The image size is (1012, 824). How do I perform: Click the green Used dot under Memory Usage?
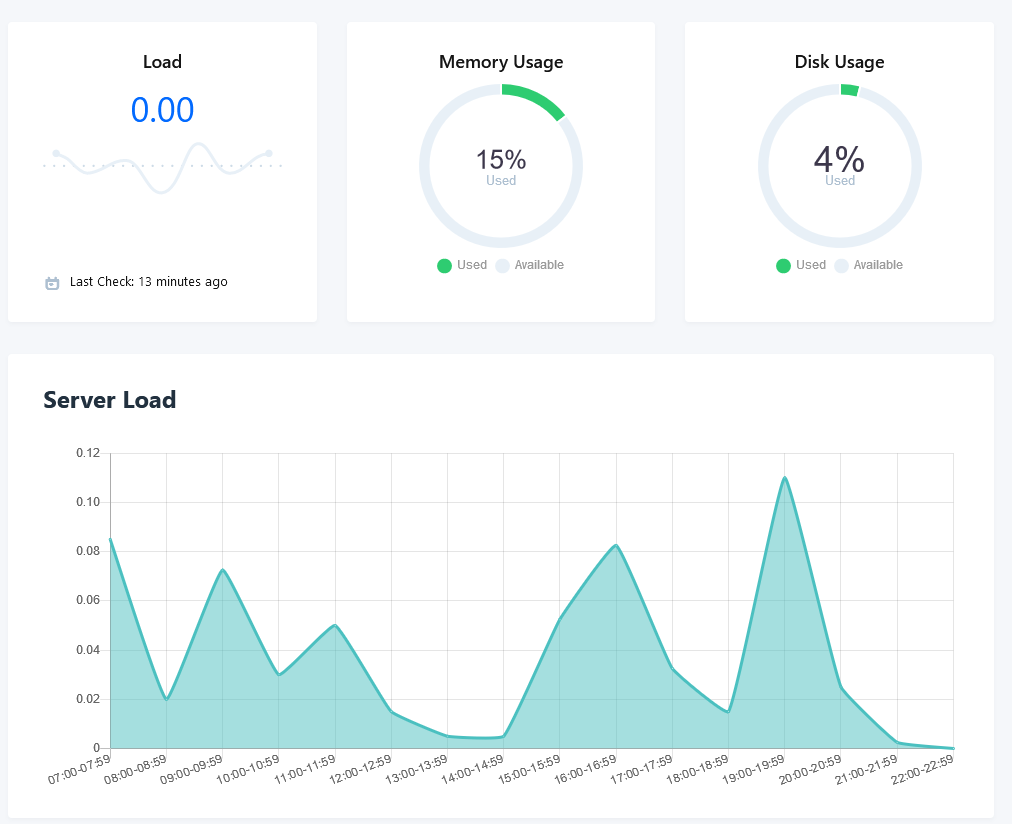point(444,266)
